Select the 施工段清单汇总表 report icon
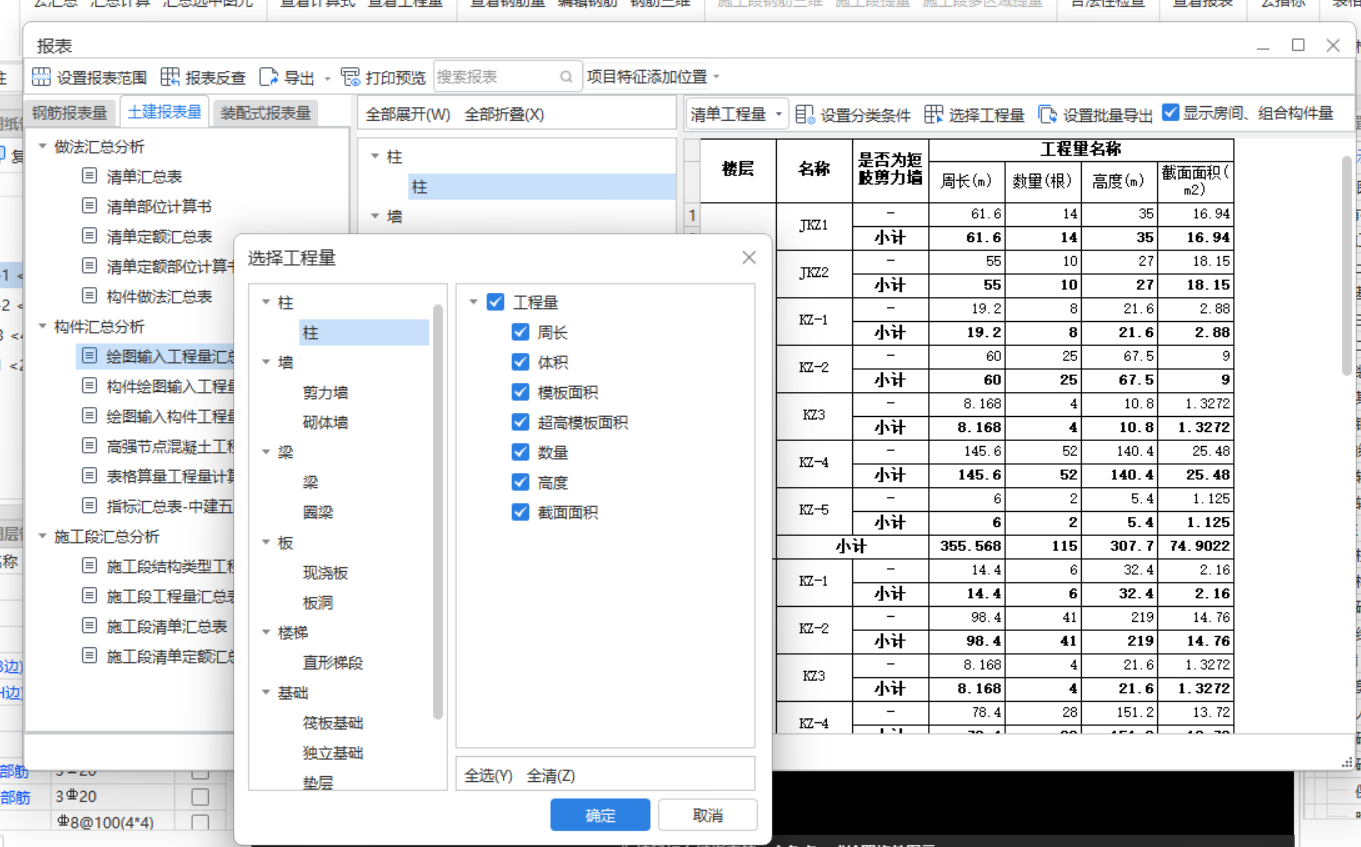This screenshot has height=847, width=1361. tap(90, 626)
